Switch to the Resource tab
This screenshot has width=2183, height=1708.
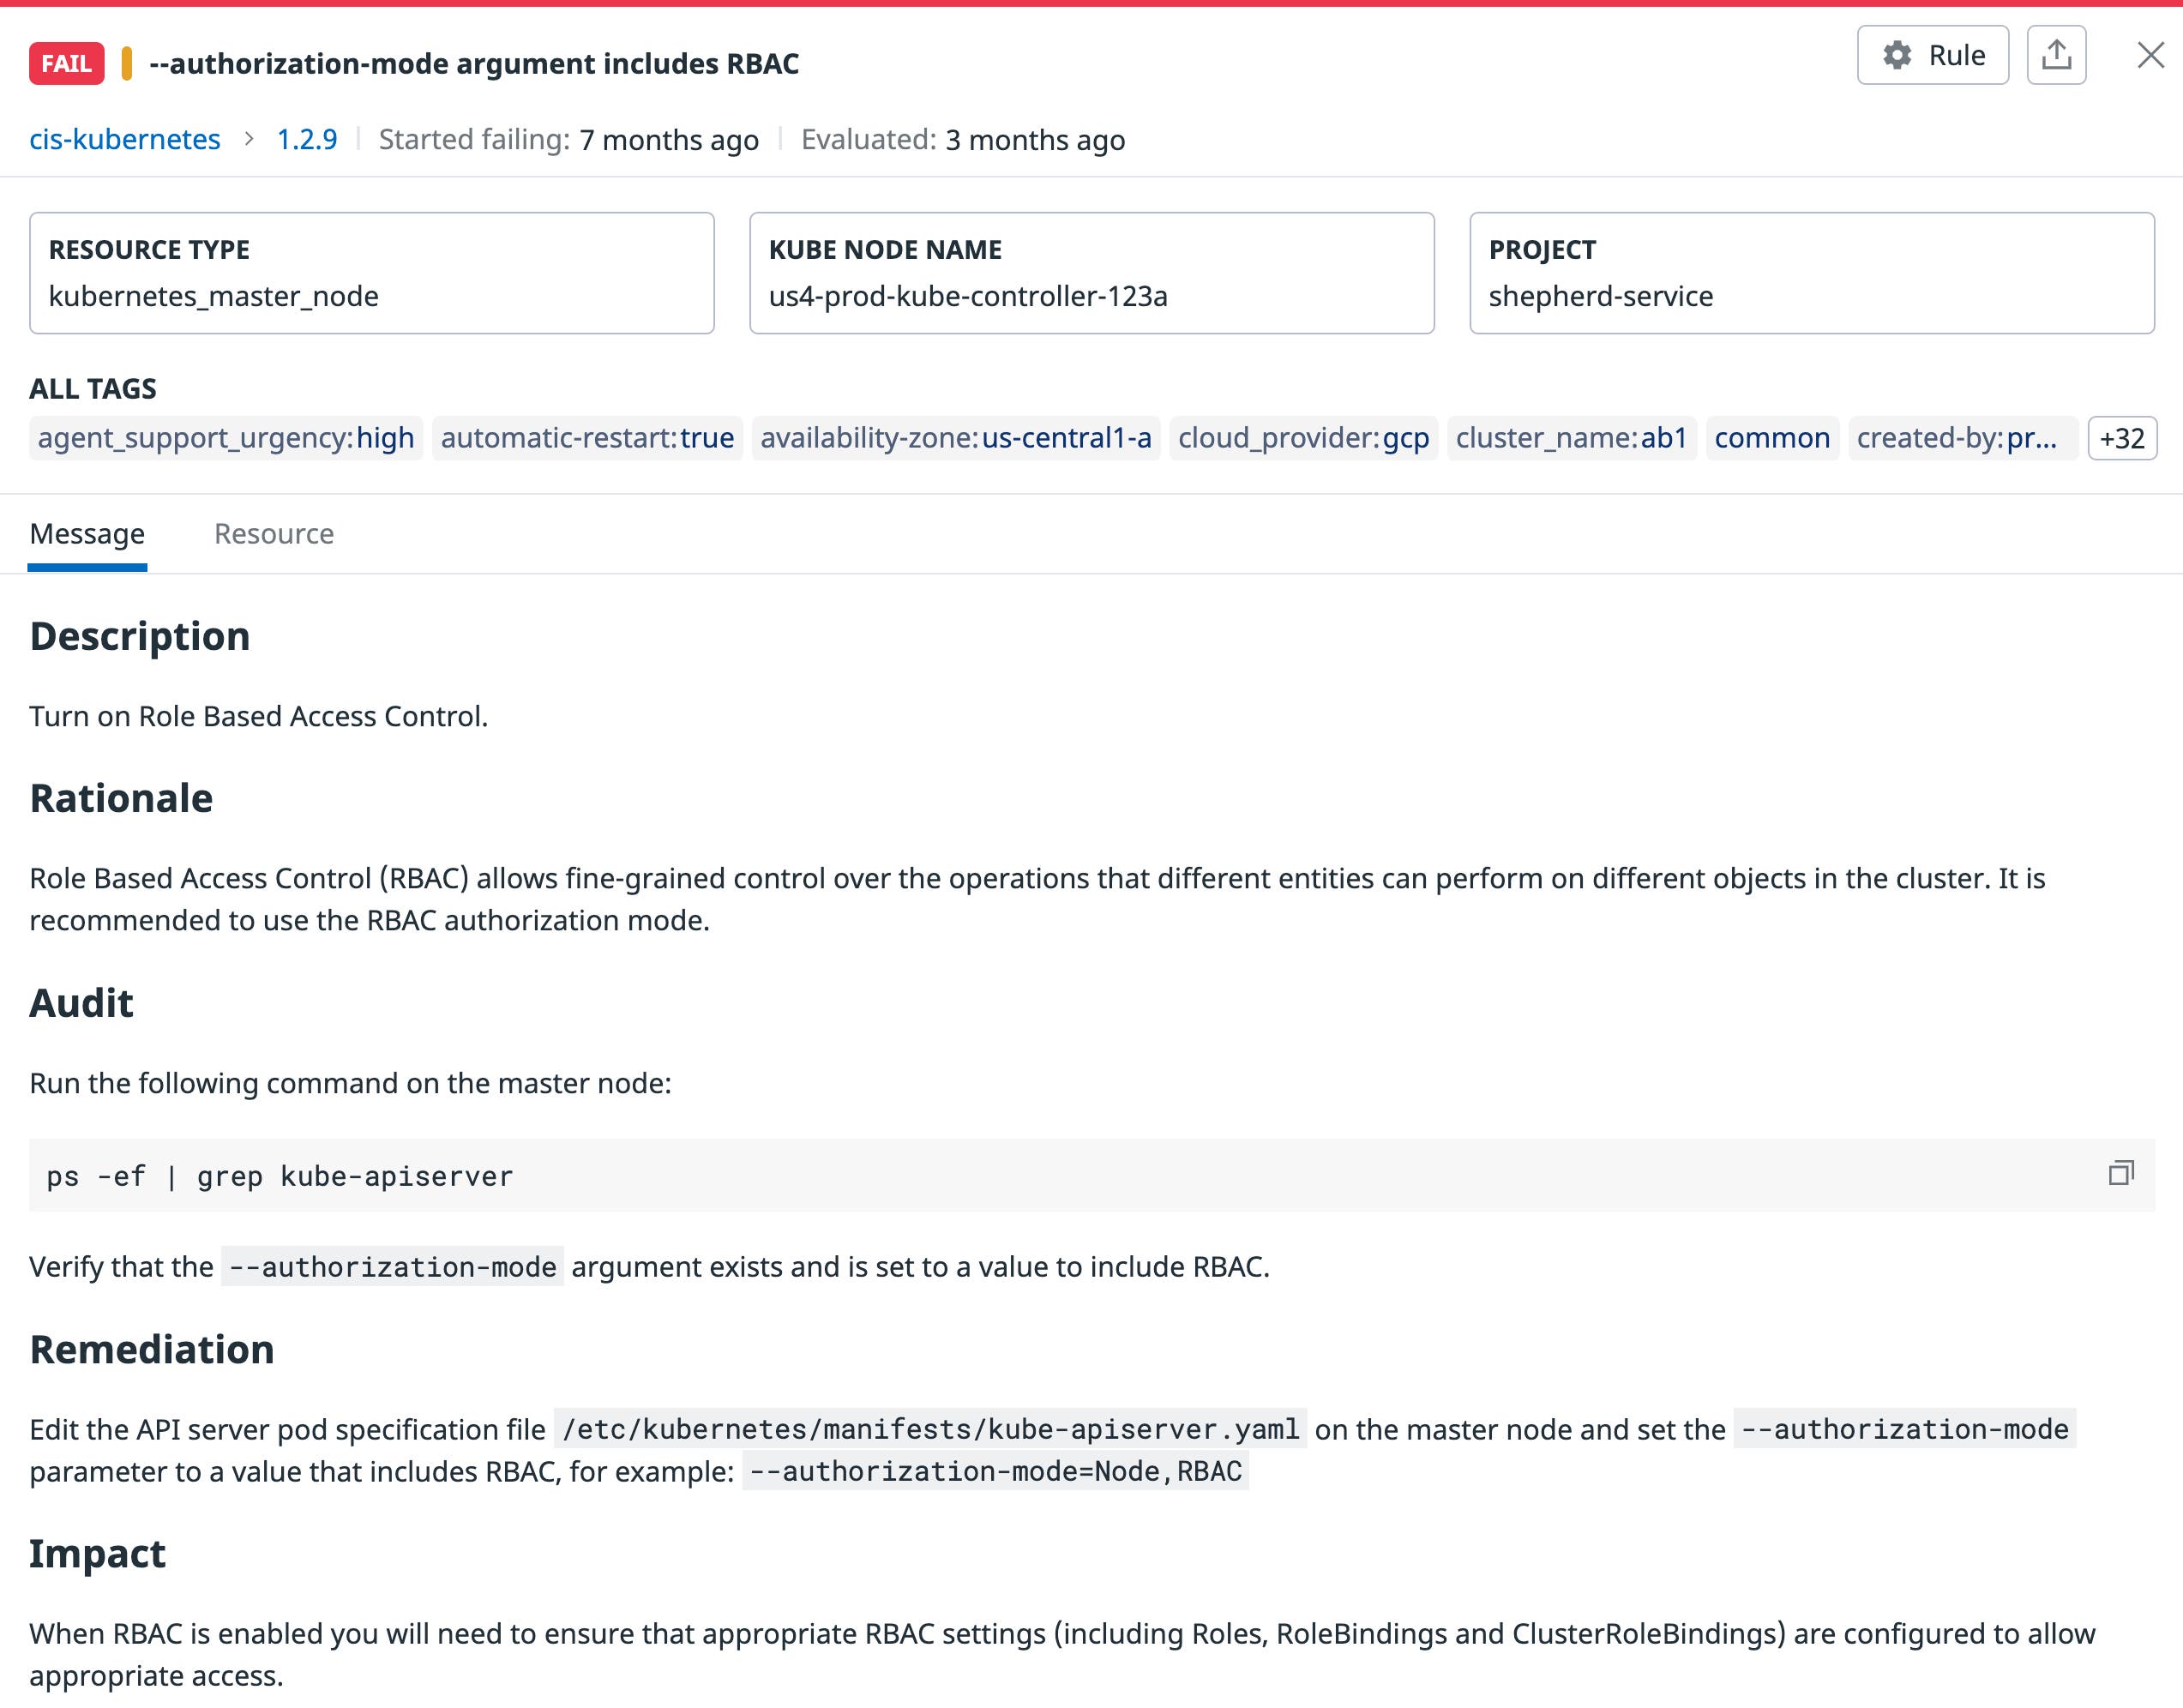point(273,534)
